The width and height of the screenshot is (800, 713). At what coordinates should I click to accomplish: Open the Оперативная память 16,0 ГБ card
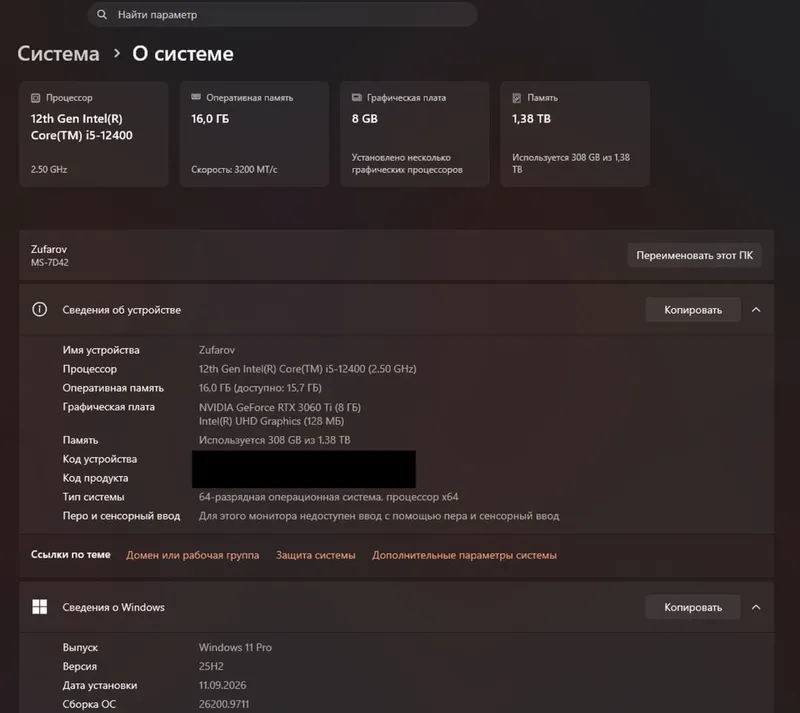[254, 134]
